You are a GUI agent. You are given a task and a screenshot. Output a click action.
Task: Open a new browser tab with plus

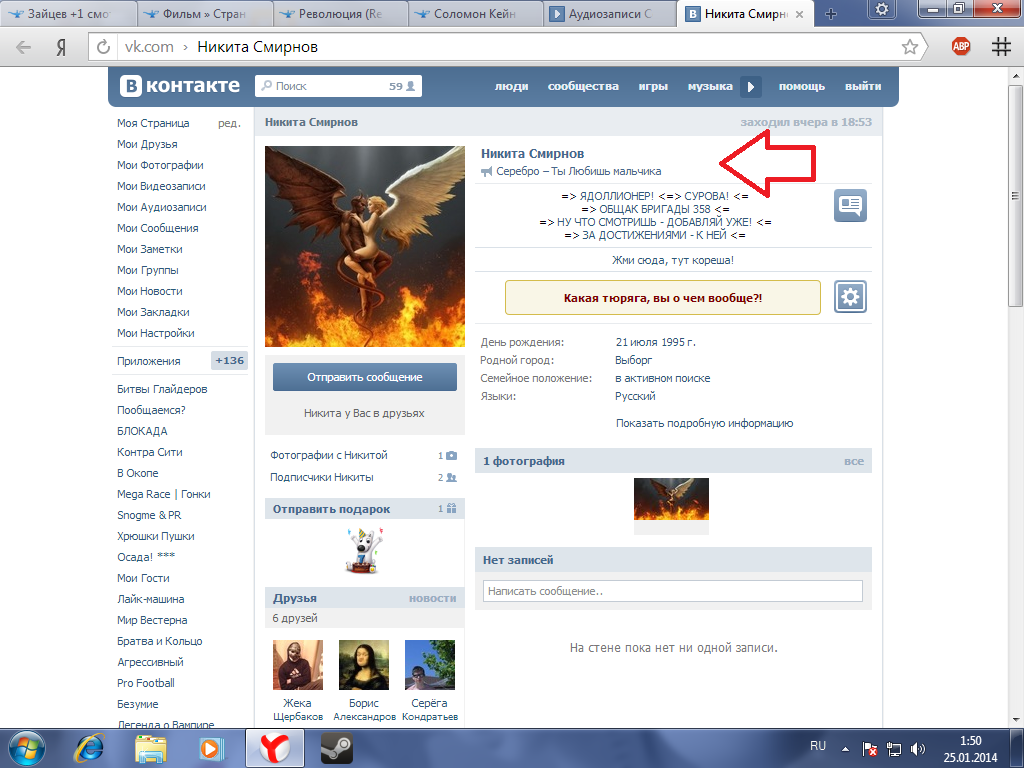[x=831, y=14]
